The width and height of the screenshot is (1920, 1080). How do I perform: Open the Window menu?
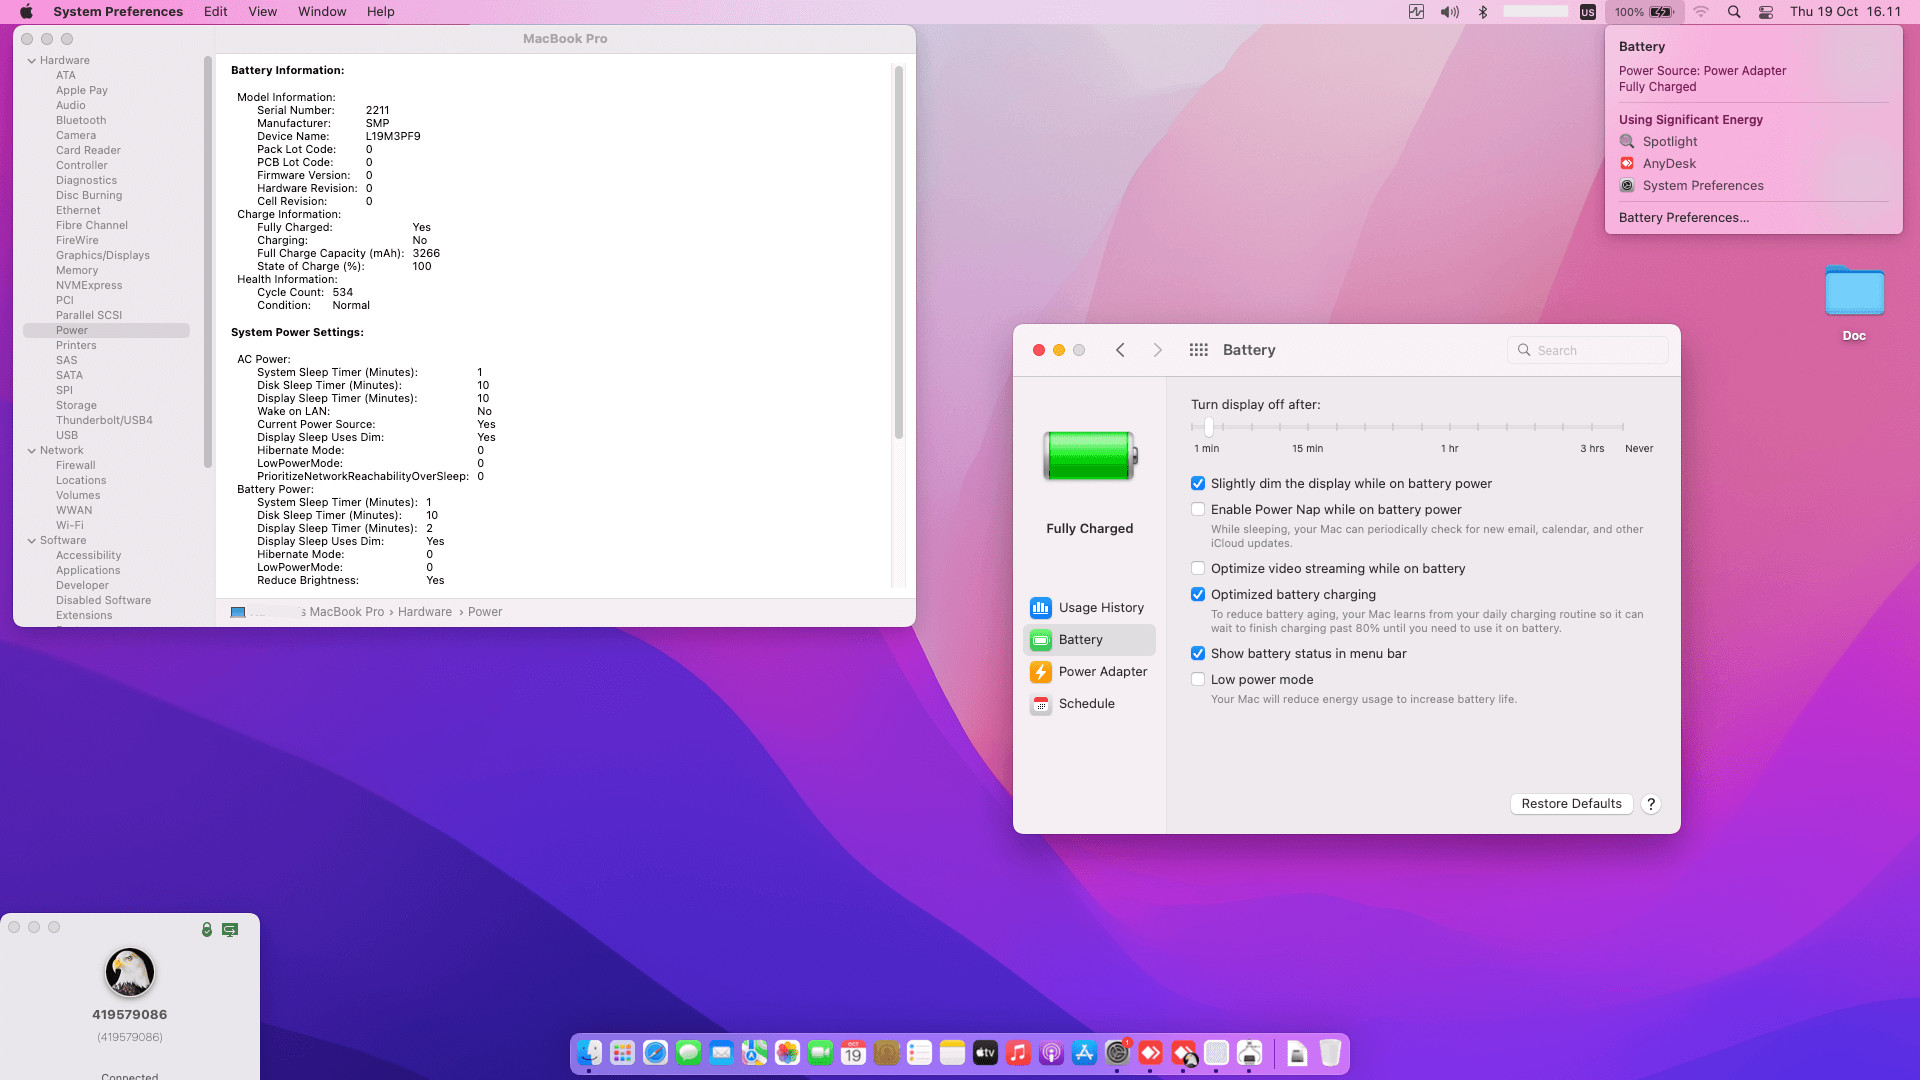(321, 12)
